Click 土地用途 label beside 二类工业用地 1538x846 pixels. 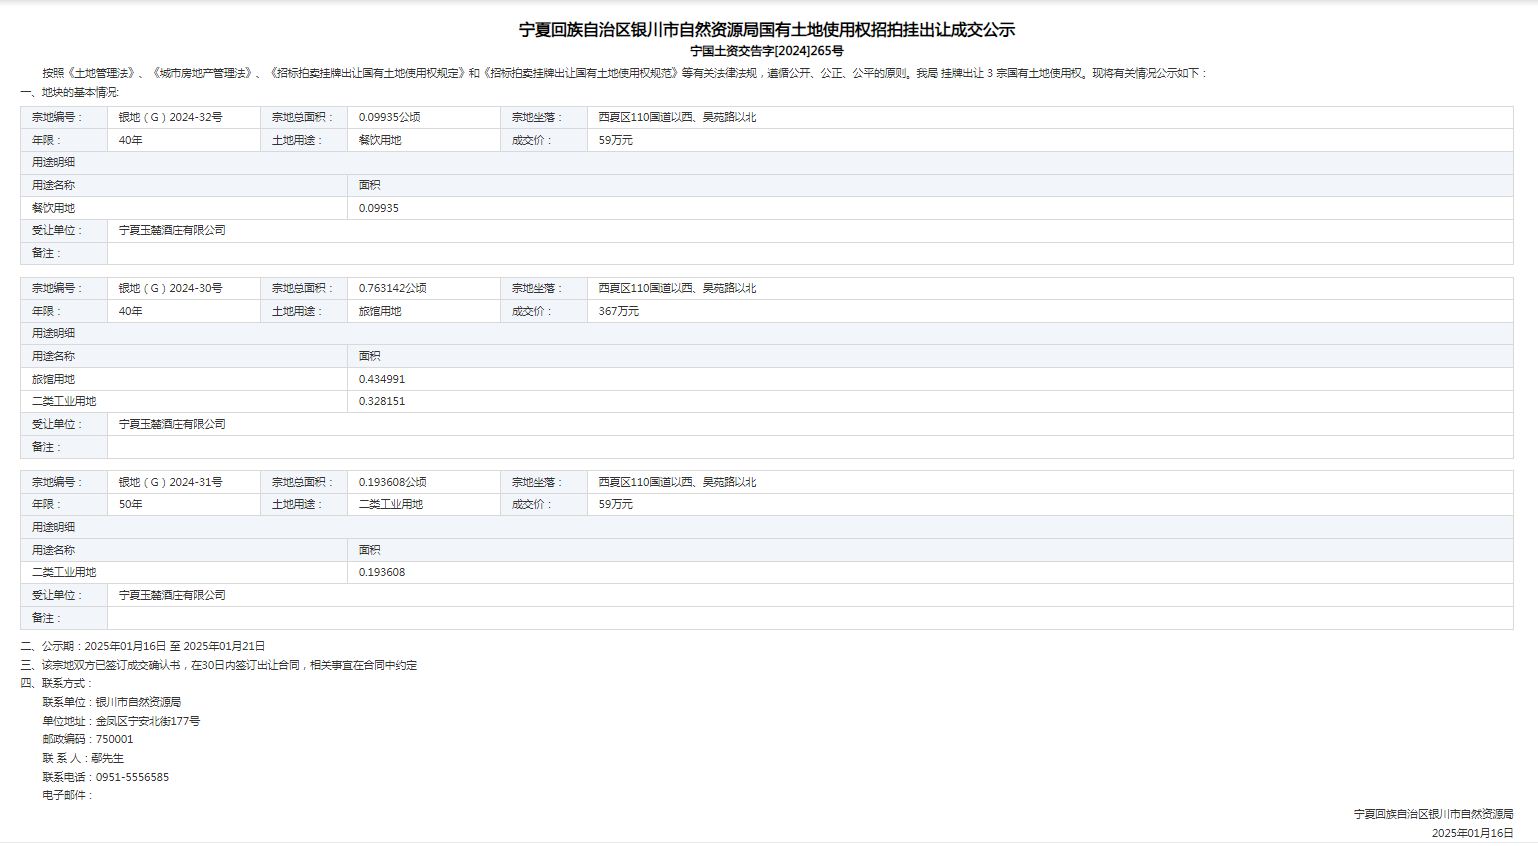point(297,504)
